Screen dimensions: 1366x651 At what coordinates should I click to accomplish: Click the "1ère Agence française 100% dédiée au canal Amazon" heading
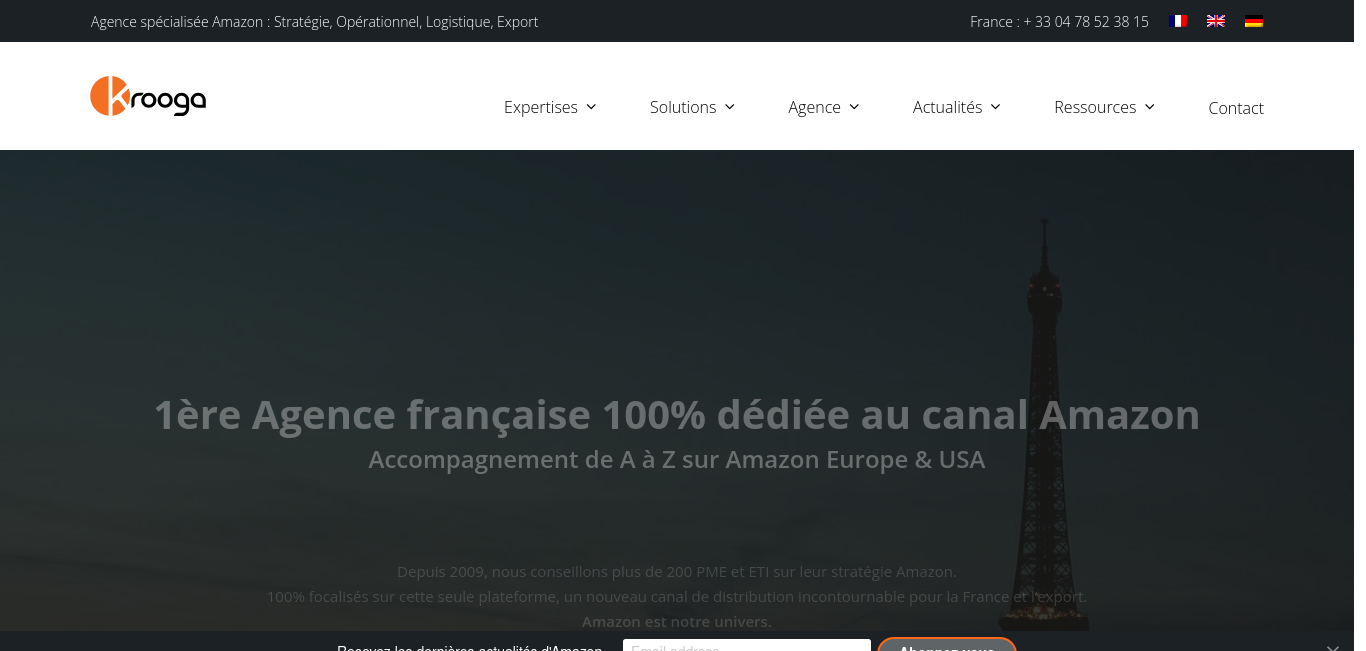coord(677,414)
